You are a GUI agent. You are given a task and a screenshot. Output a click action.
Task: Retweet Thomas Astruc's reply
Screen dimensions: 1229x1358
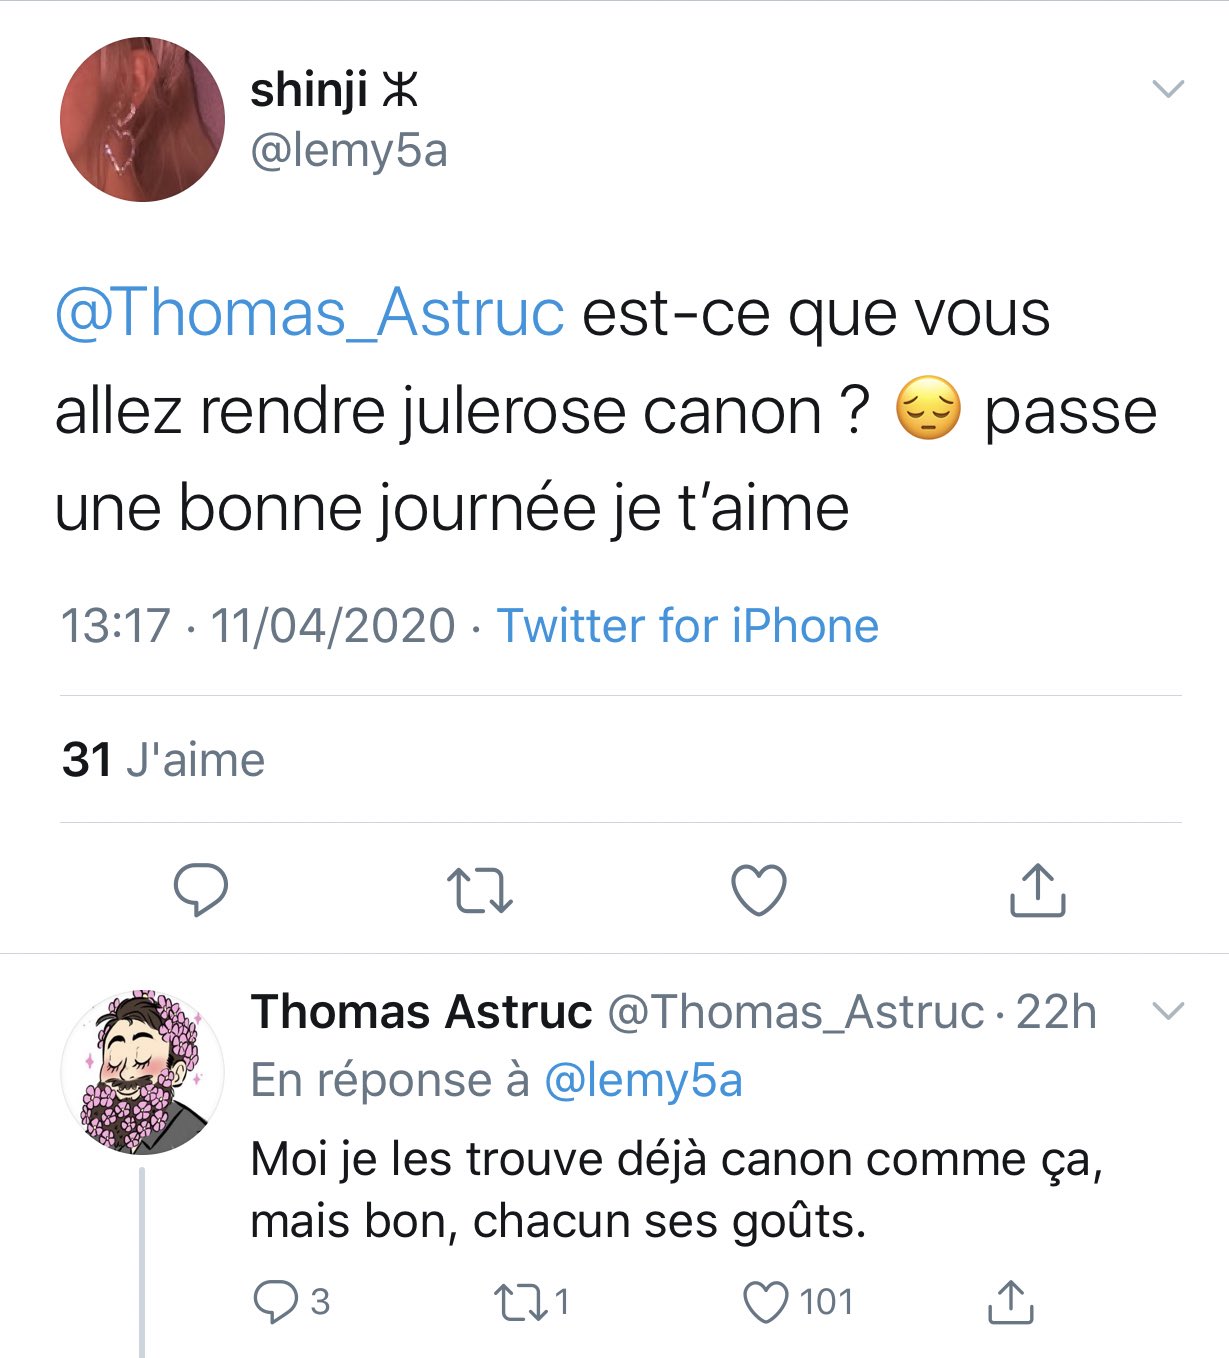(x=532, y=1302)
